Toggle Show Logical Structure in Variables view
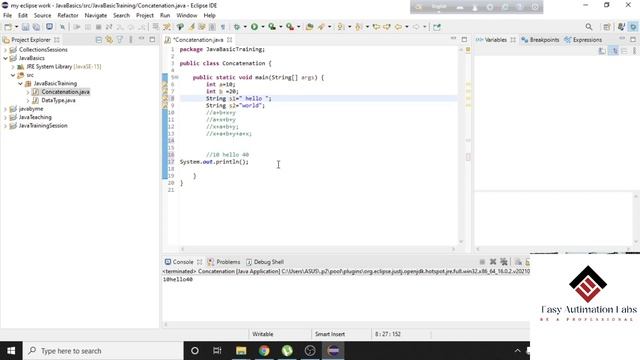 613,51
